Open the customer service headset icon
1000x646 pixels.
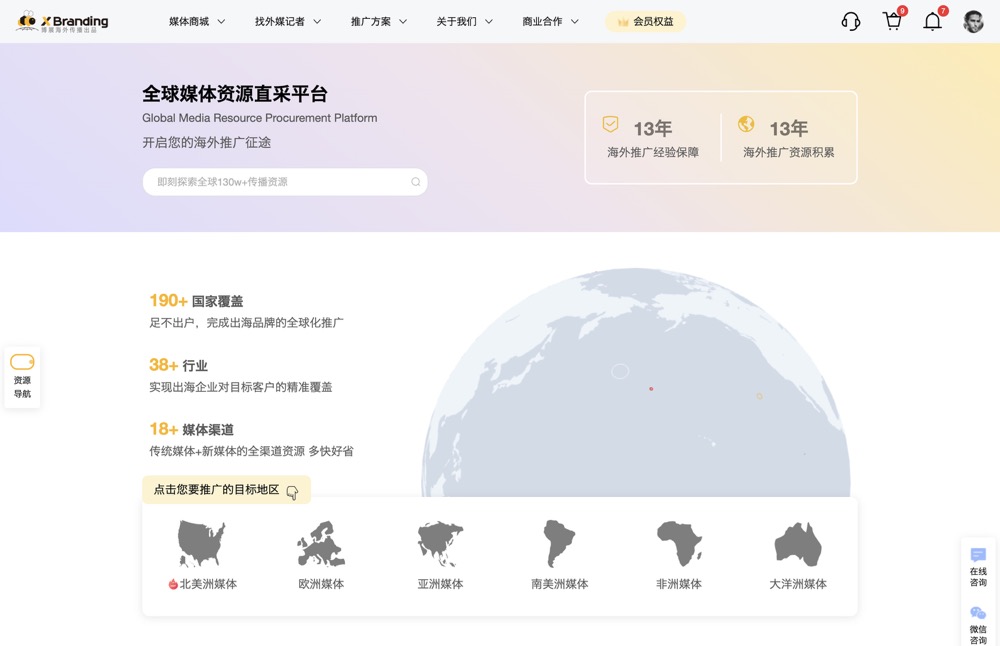click(850, 20)
